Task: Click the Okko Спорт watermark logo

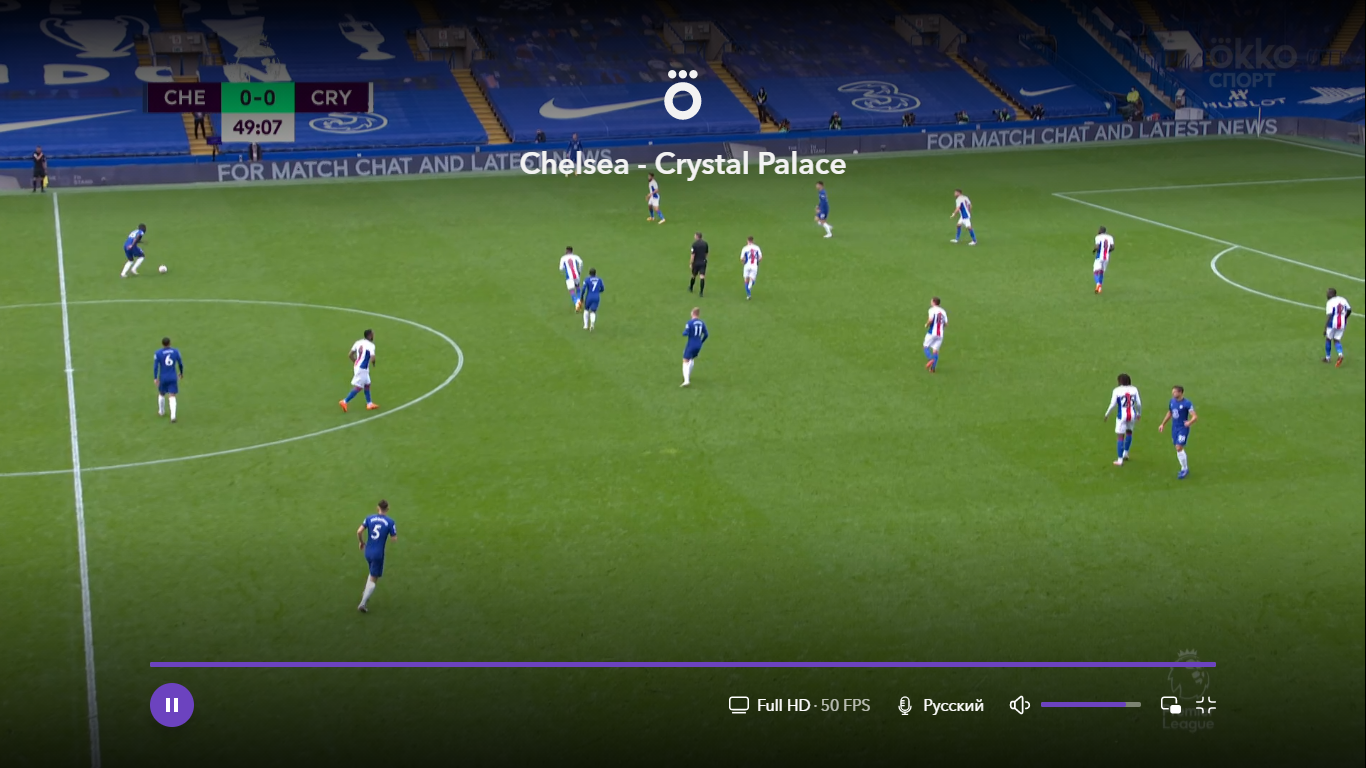Action: (x=1253, y=64)
